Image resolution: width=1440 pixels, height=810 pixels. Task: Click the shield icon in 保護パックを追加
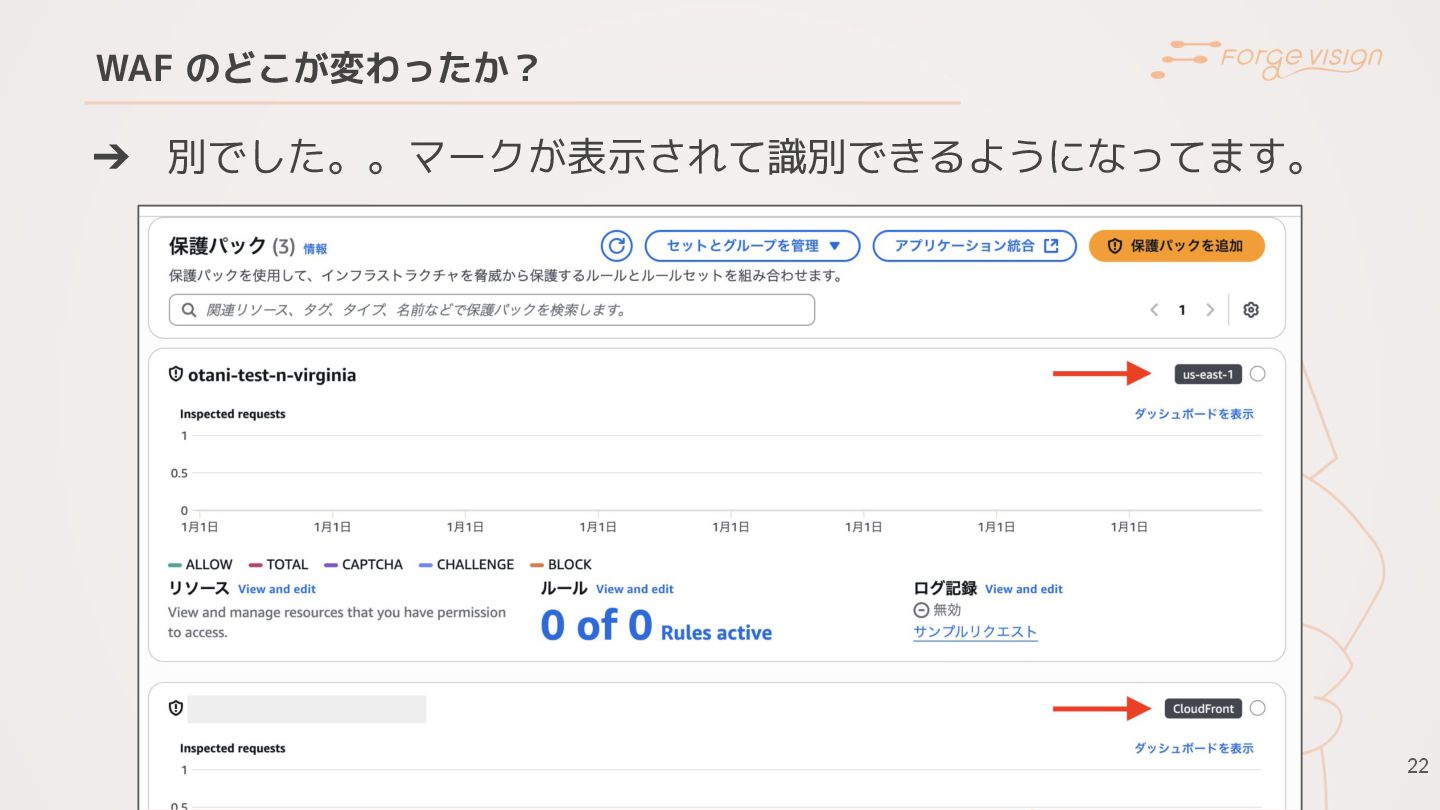(1115, 246)
